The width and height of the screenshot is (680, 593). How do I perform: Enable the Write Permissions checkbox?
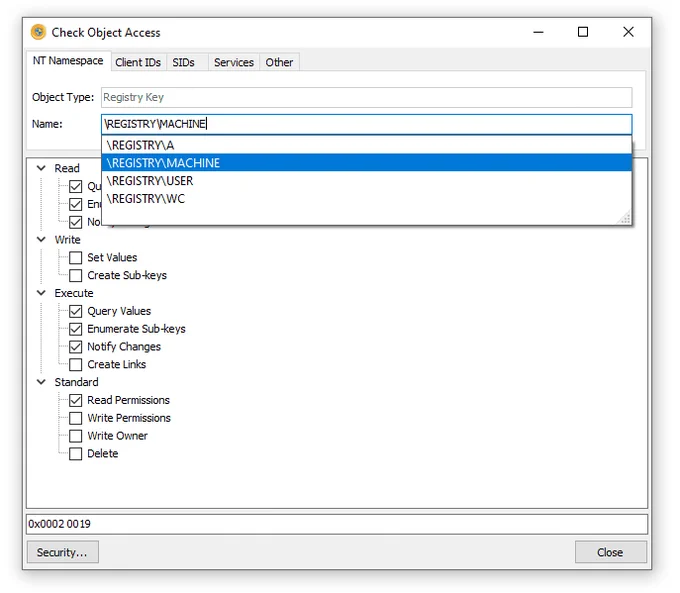click(75, 418)
